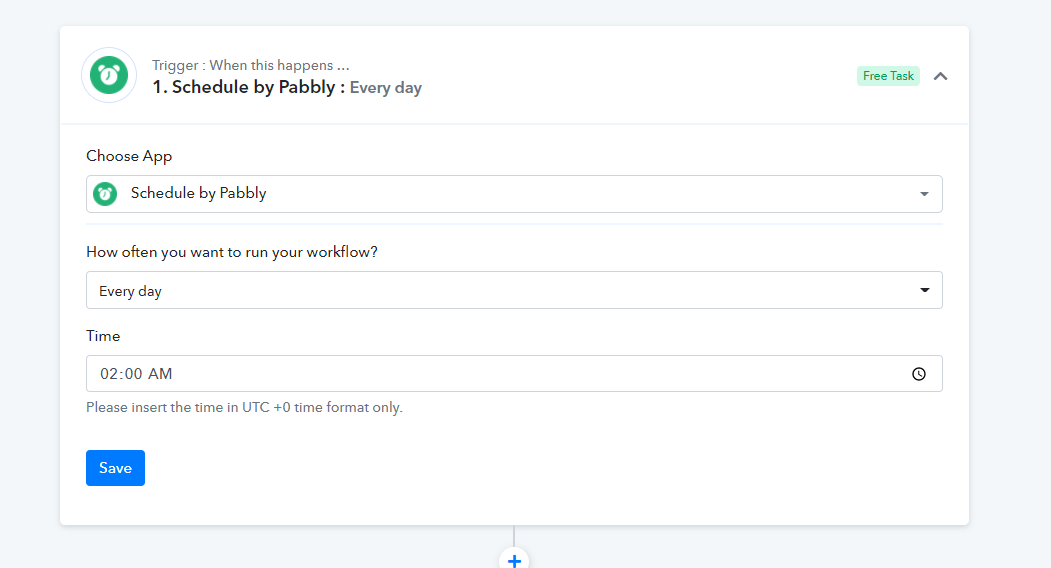Viewport: 1051px width, 568px height.
Task: Click the minutes value in Time field
Action: click(133, 374)
